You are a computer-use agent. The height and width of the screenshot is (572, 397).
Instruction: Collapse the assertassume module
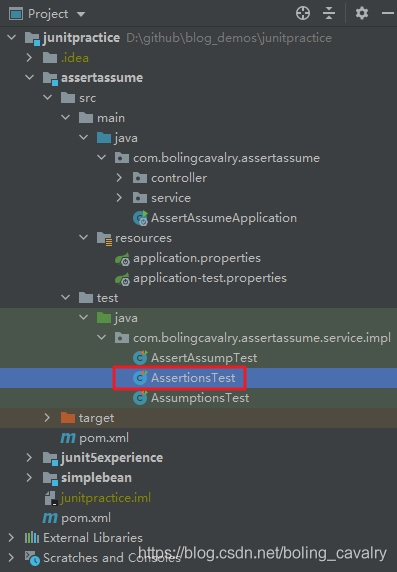30,77
